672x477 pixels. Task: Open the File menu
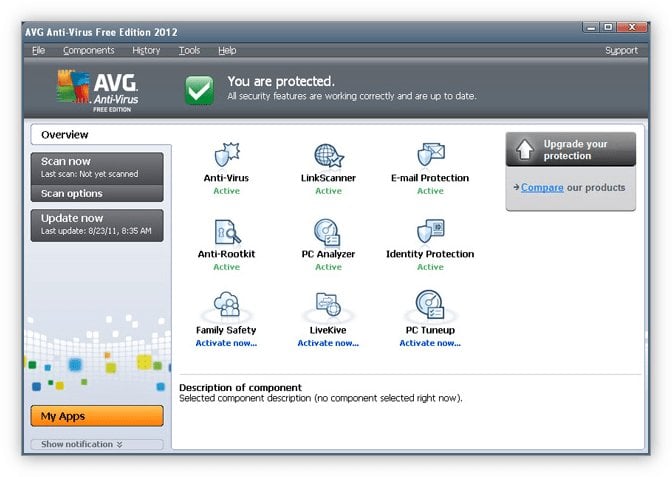tap(38, 50)
